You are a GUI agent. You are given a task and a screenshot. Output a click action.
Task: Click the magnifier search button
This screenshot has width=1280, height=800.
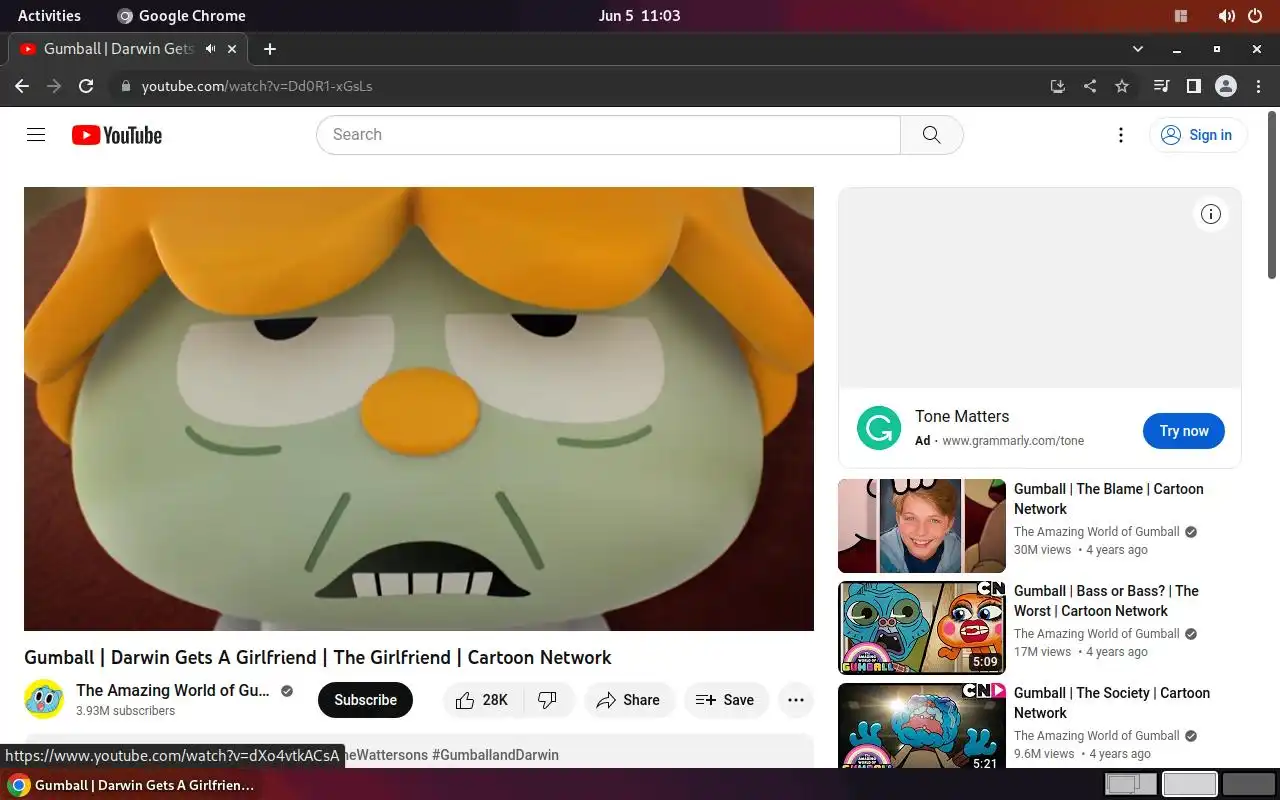click(x=931, y=135)
